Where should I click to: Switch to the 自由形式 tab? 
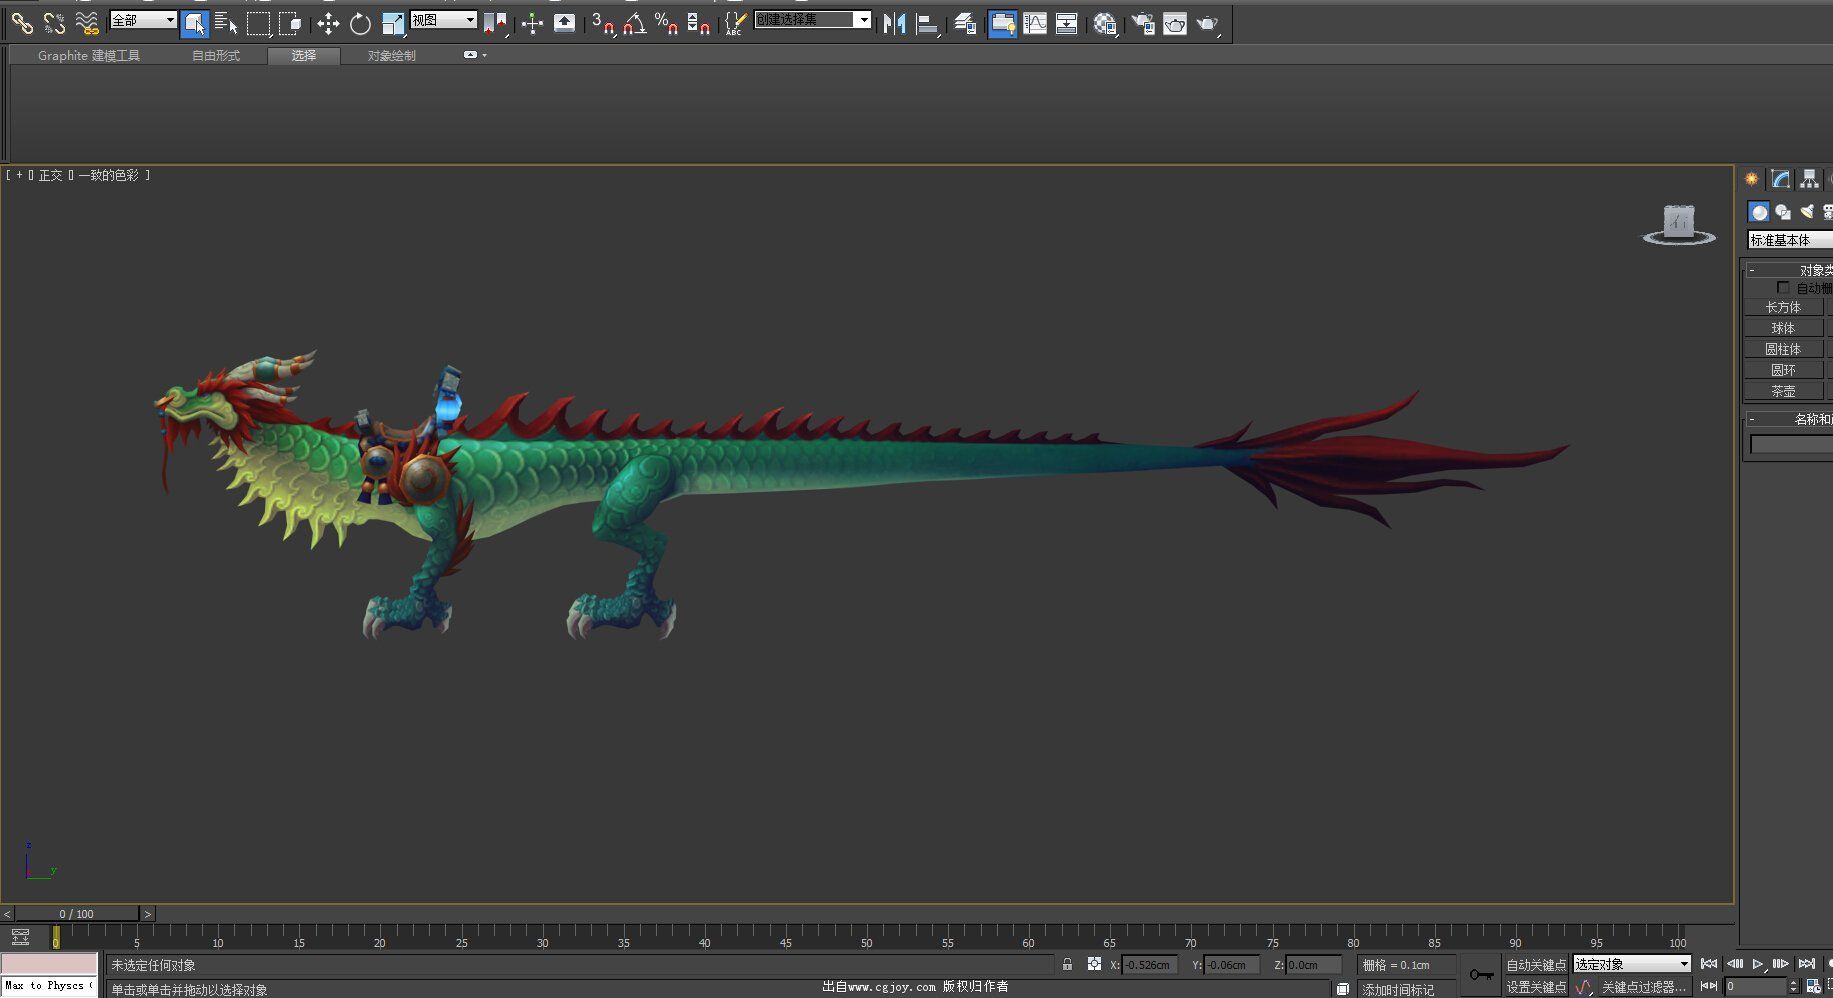[x=216, y=56]
